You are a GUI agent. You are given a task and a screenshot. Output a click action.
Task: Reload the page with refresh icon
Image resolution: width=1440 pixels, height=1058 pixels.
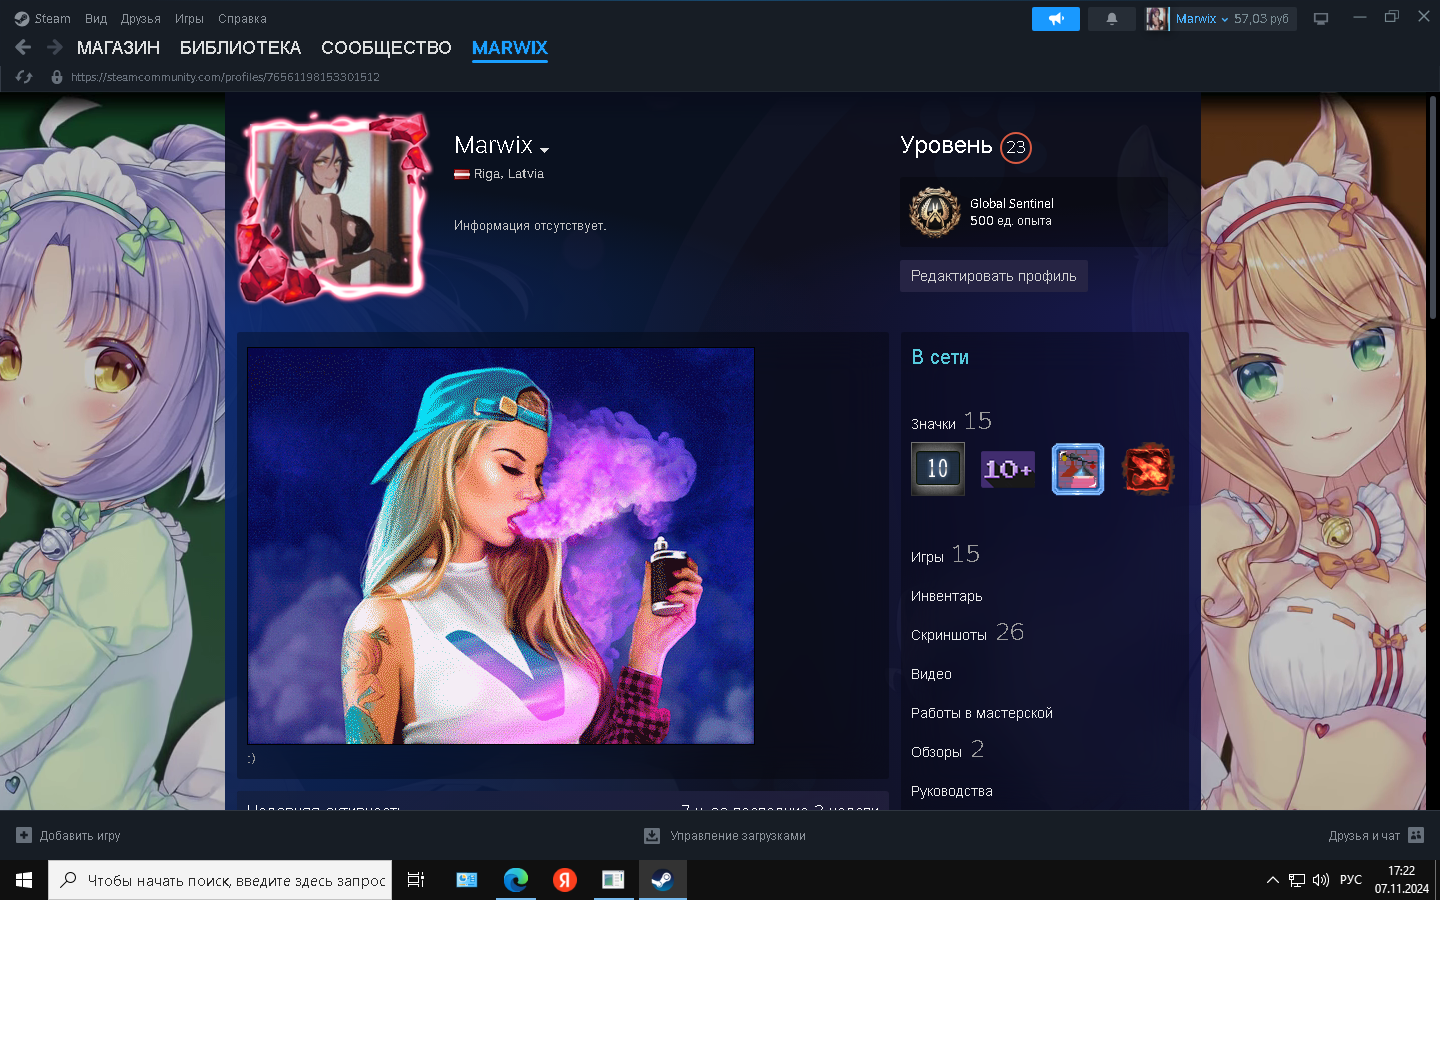click(x=24, y=77)
